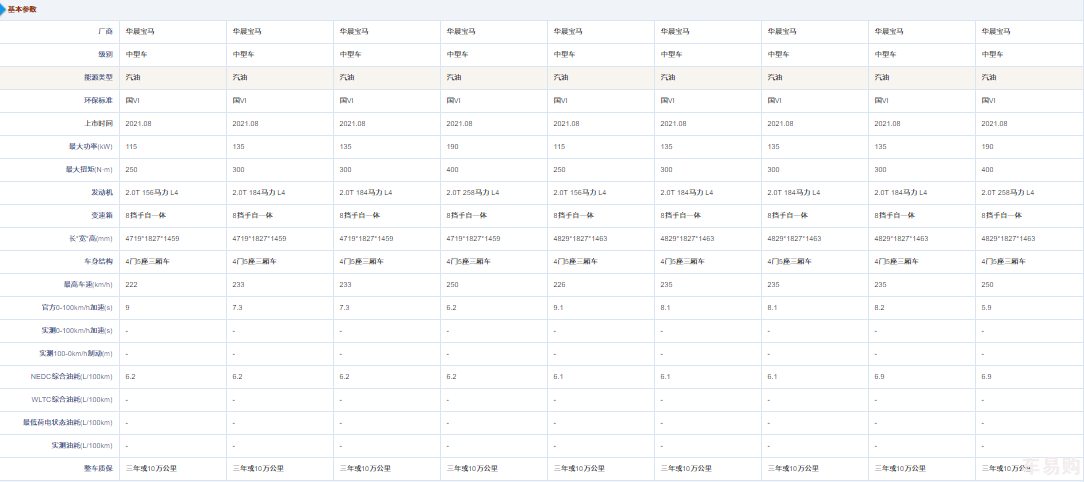Select 6.2 in the 官方0-100km/h加速 row

451,308
